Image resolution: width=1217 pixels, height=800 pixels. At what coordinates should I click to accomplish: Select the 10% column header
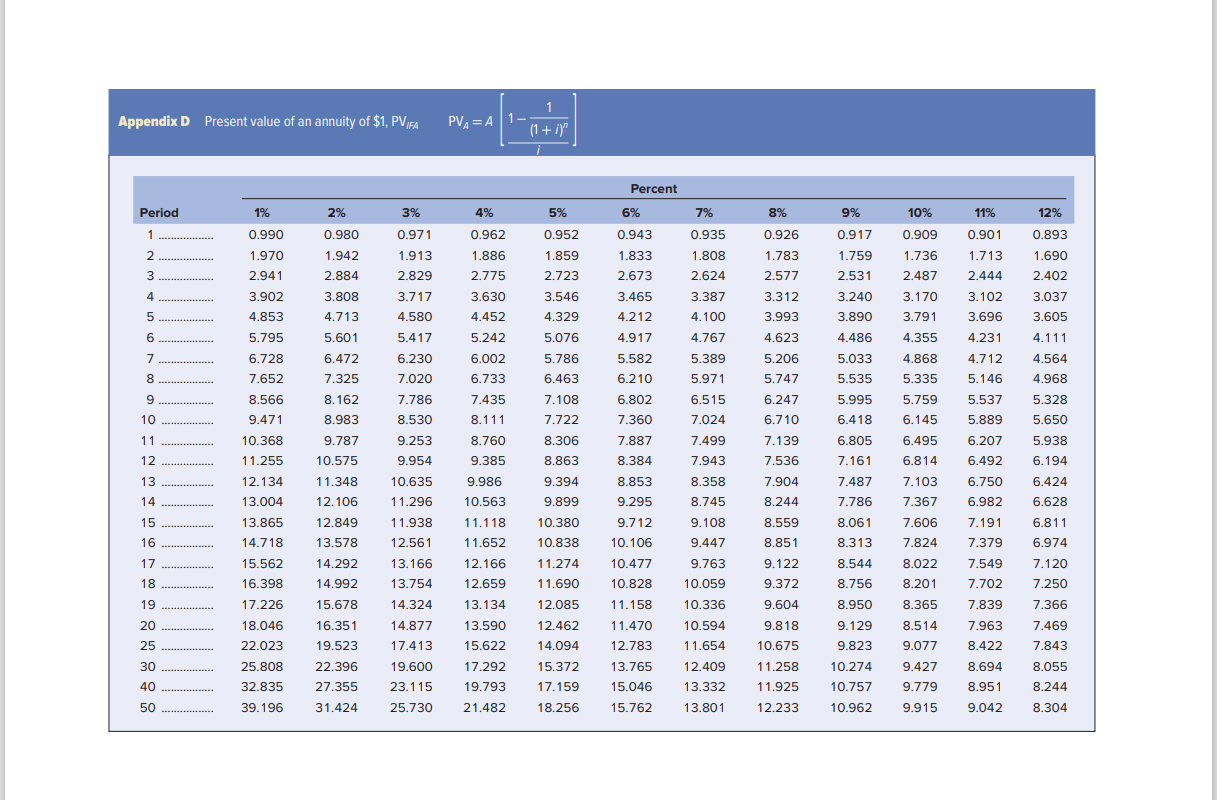click(920, 213)
